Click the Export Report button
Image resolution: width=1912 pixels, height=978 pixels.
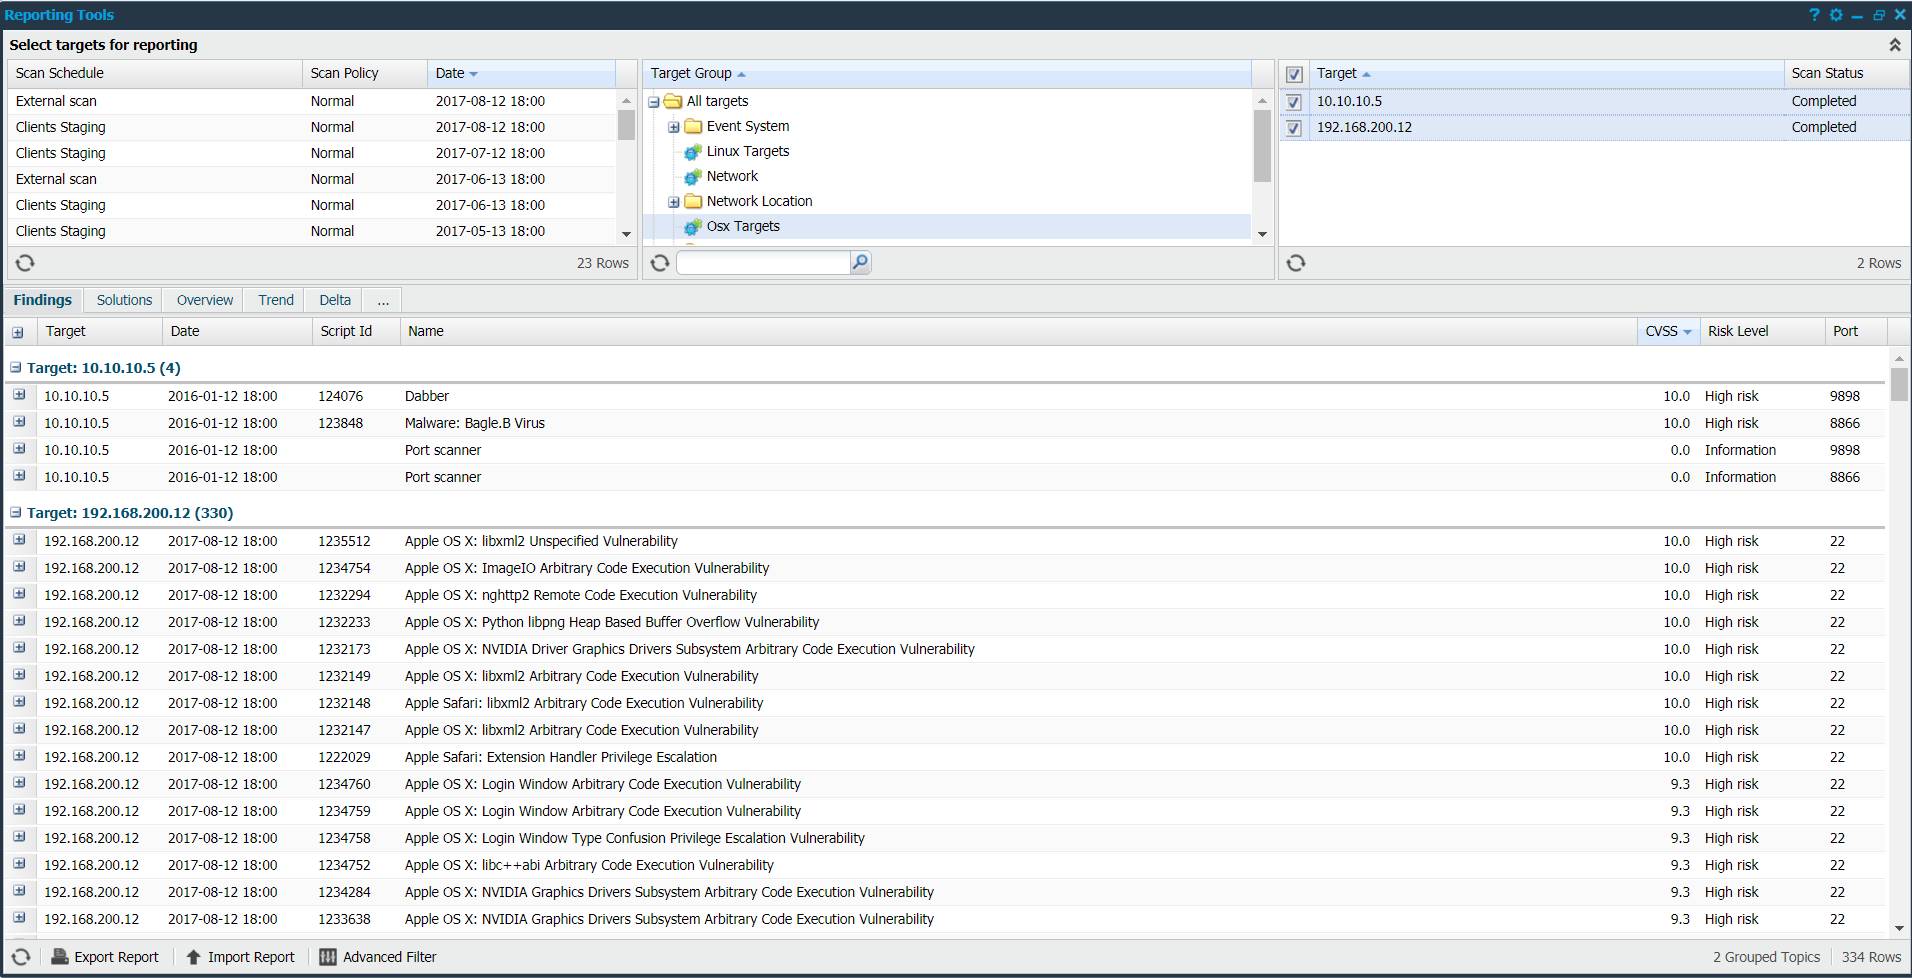click(104, 957)
